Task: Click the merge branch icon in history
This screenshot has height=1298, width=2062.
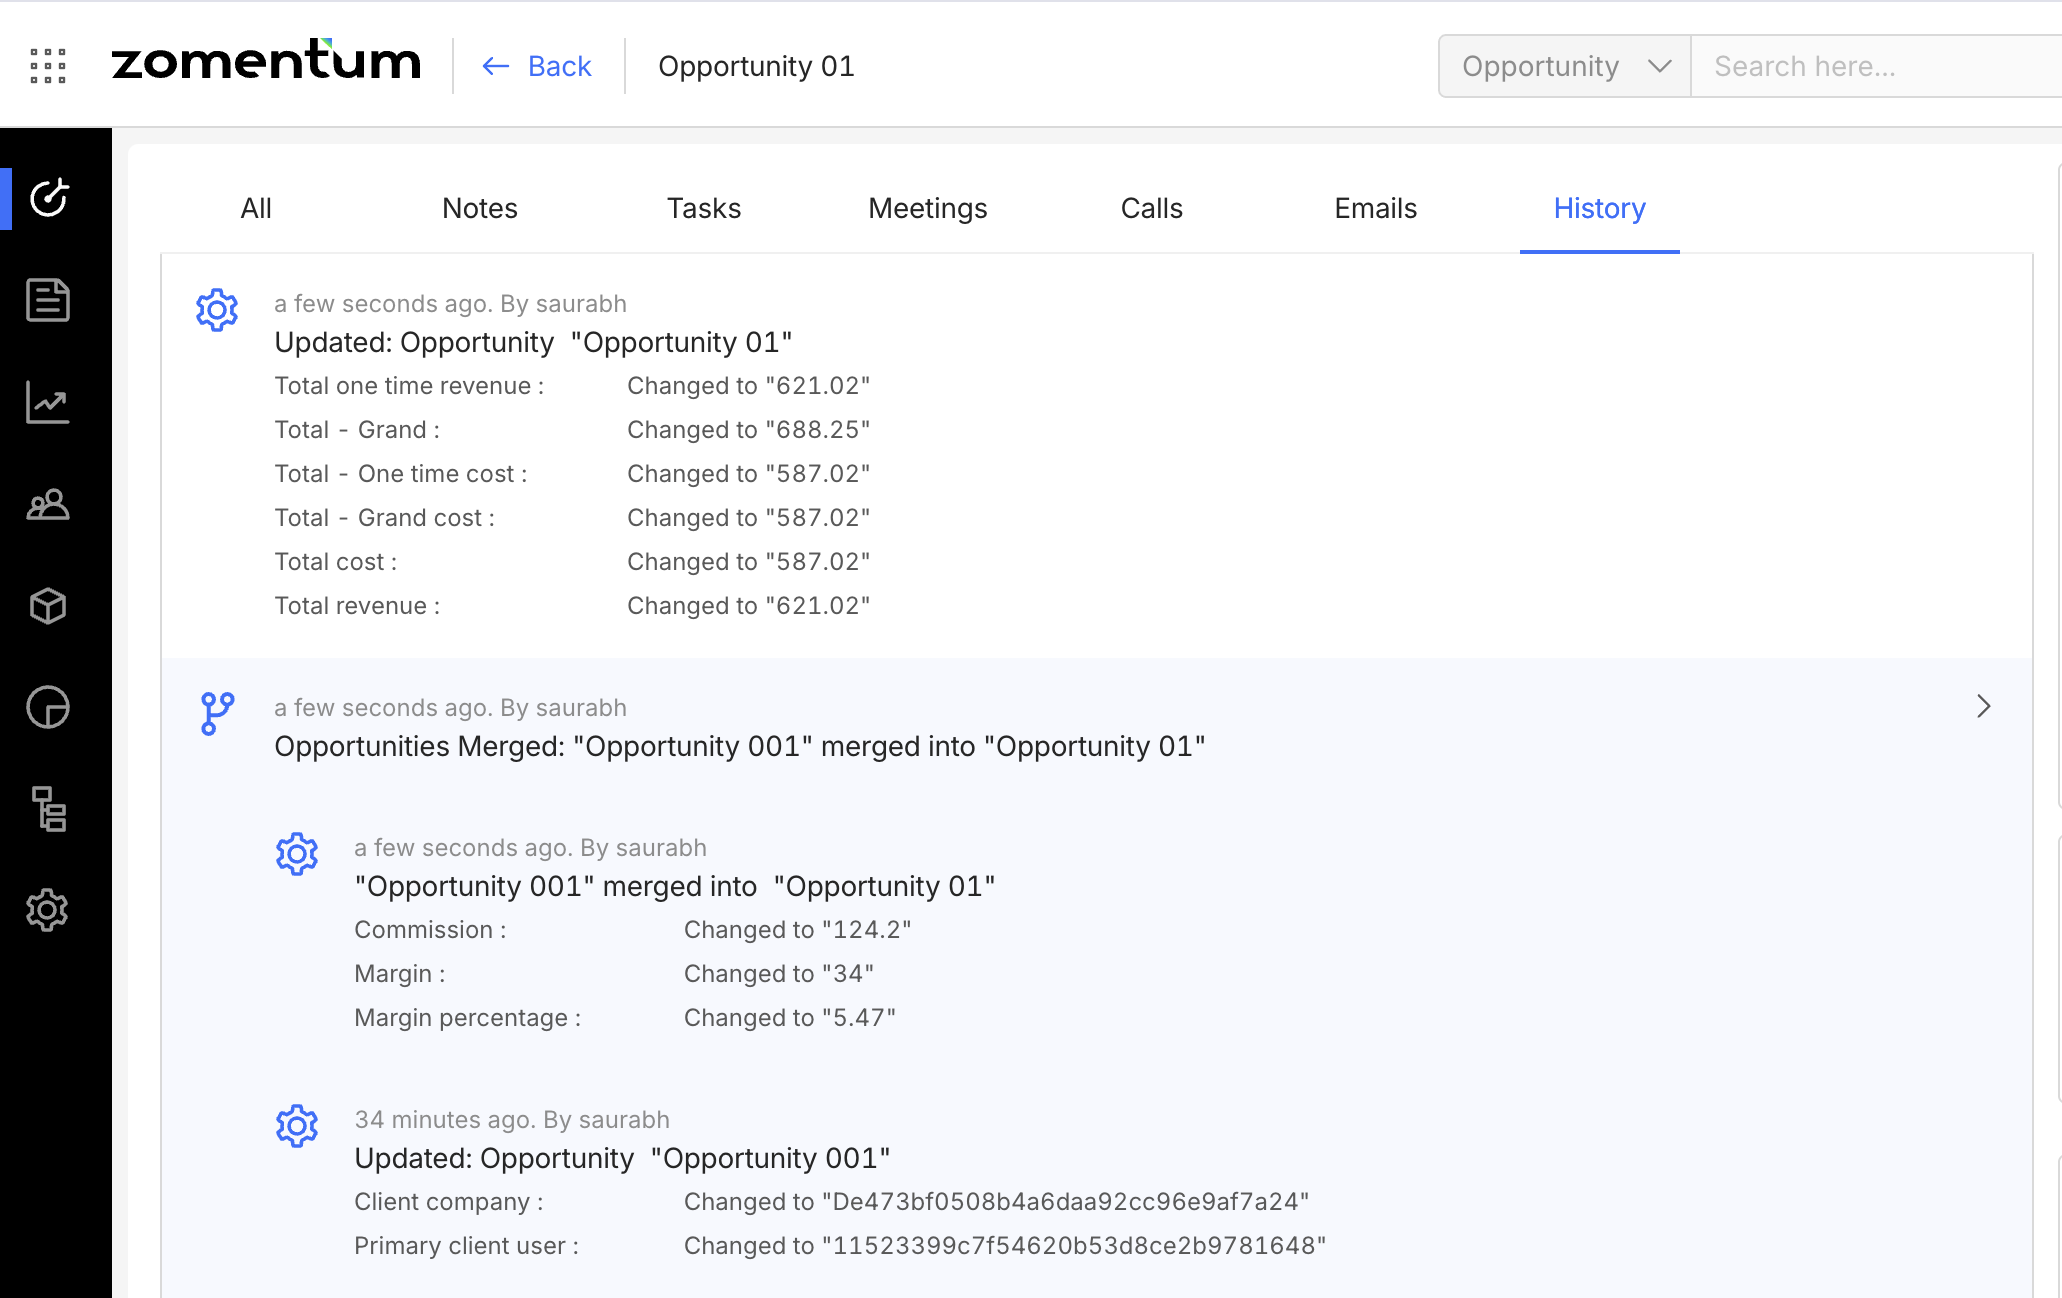Action: coord(217,714)
